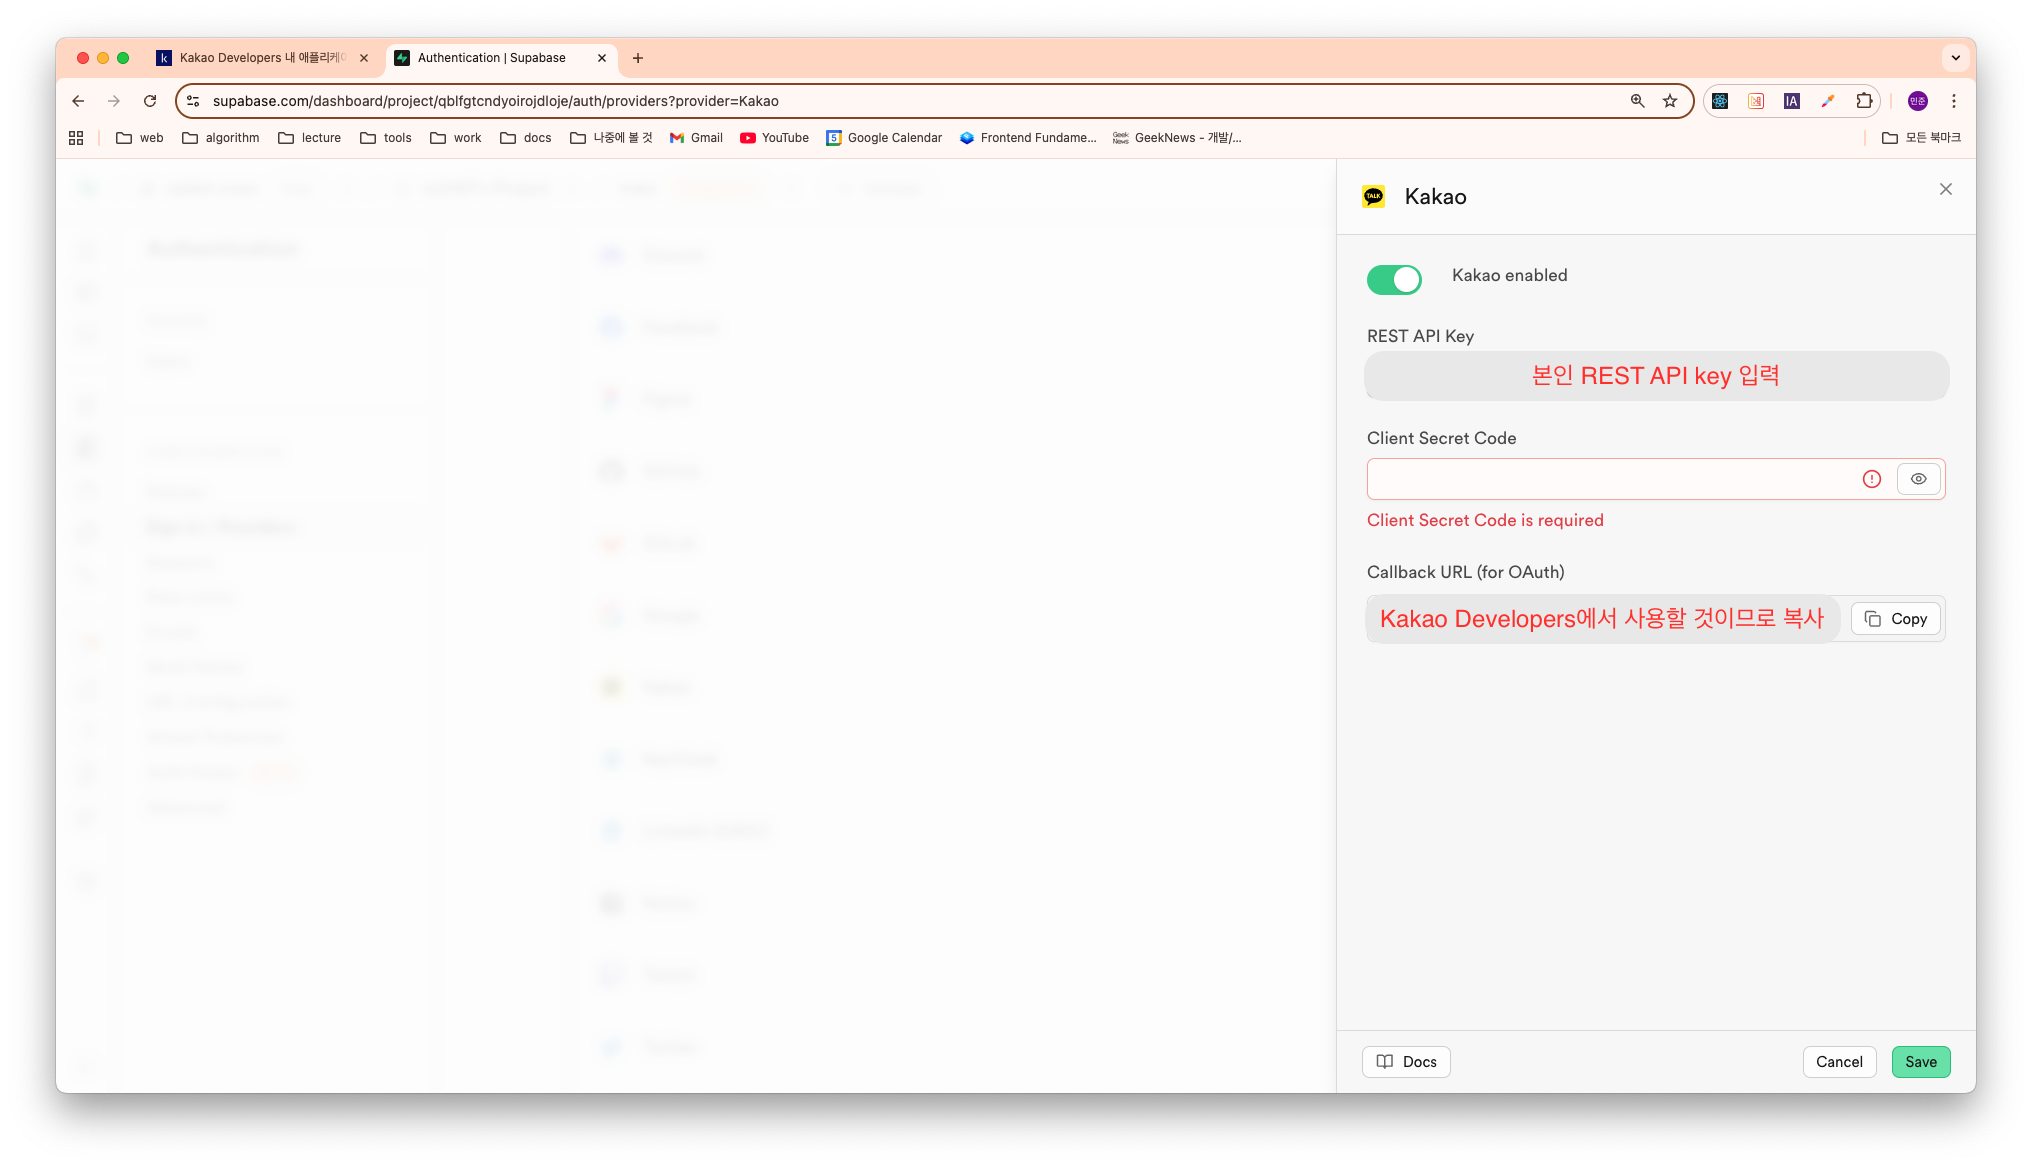Screen dimensions: 2032x1167
Task: Save the Kakao provider settings
Action: coord(1920,1062)
